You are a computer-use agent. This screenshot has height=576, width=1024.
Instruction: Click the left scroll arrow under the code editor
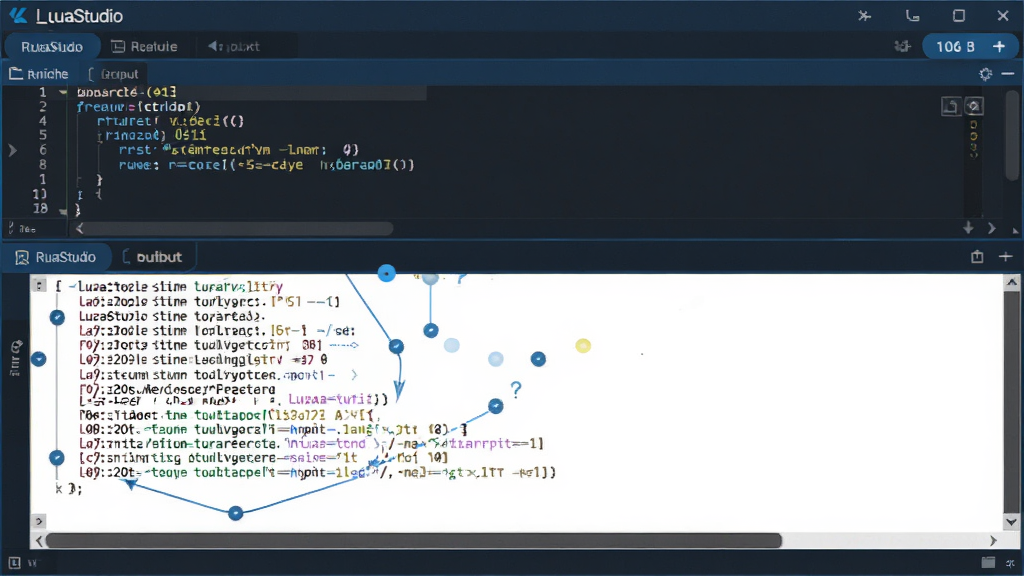click(79, 228)
